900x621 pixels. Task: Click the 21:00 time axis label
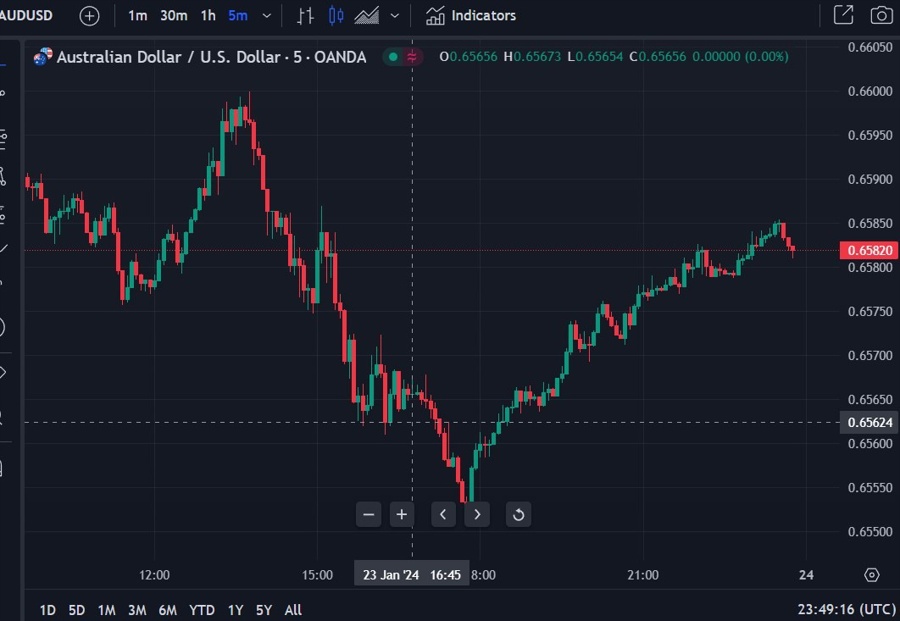point(643,575)
